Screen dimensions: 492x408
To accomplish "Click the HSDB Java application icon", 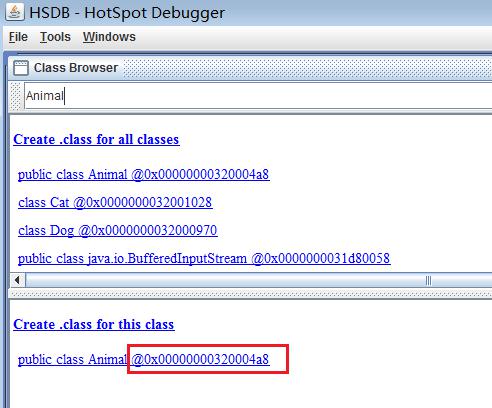I will coord(14,12).
